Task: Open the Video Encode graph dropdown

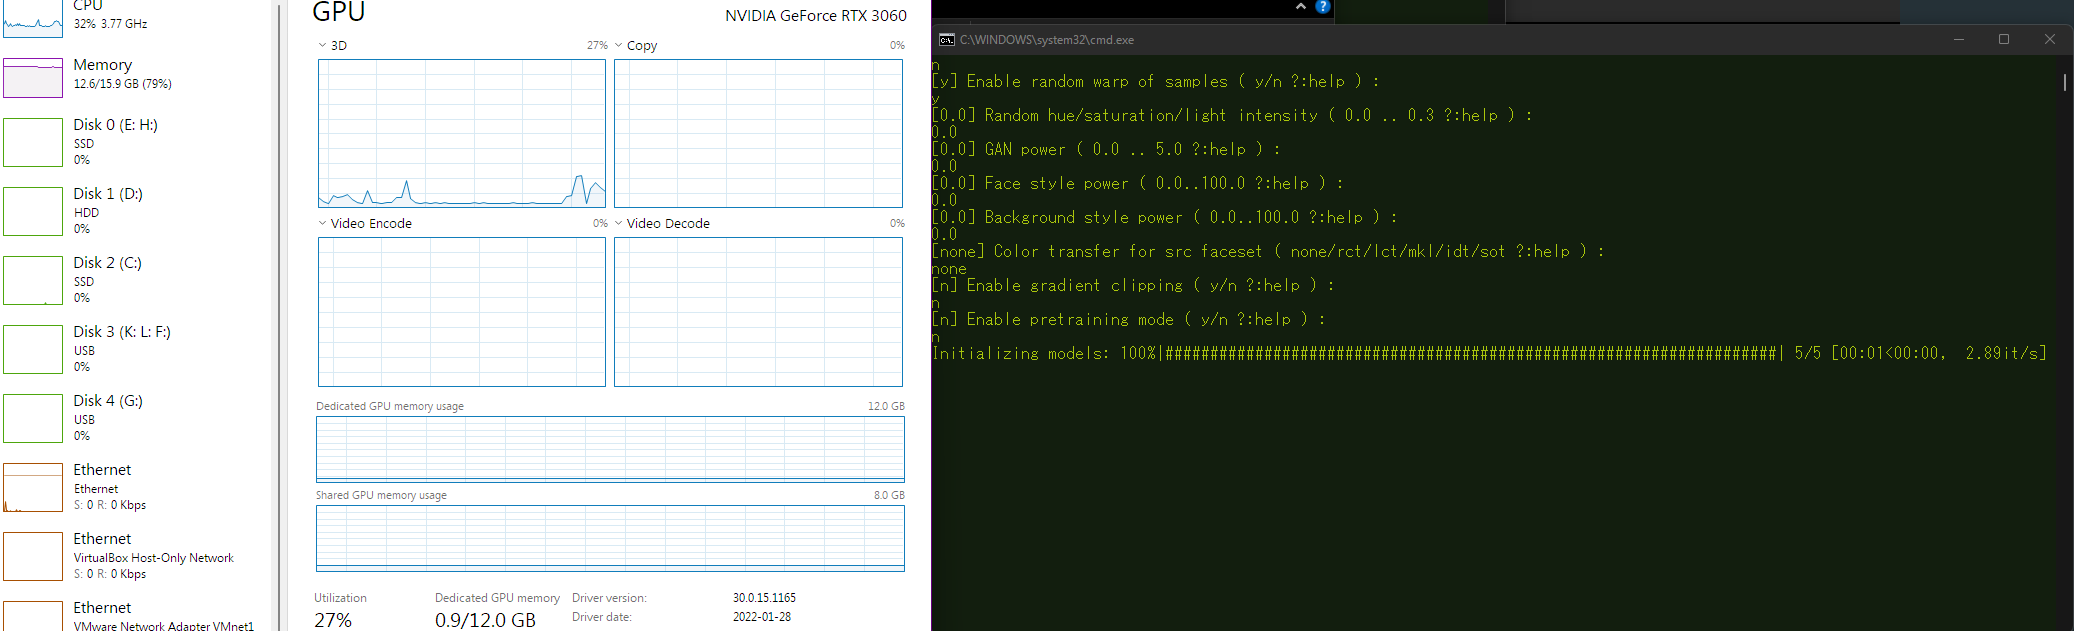Action: (322, 223)
